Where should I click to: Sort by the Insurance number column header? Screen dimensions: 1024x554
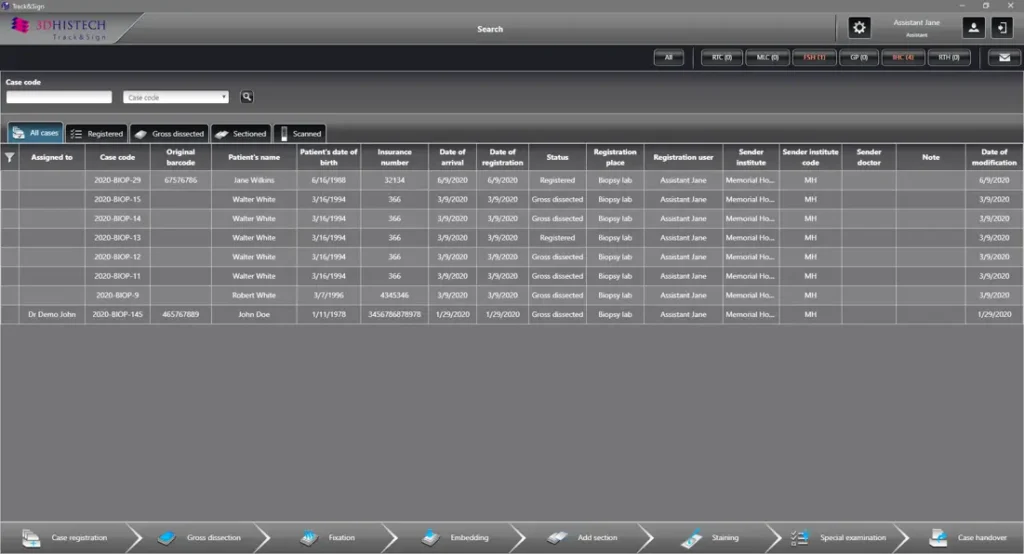click(394, 157)
